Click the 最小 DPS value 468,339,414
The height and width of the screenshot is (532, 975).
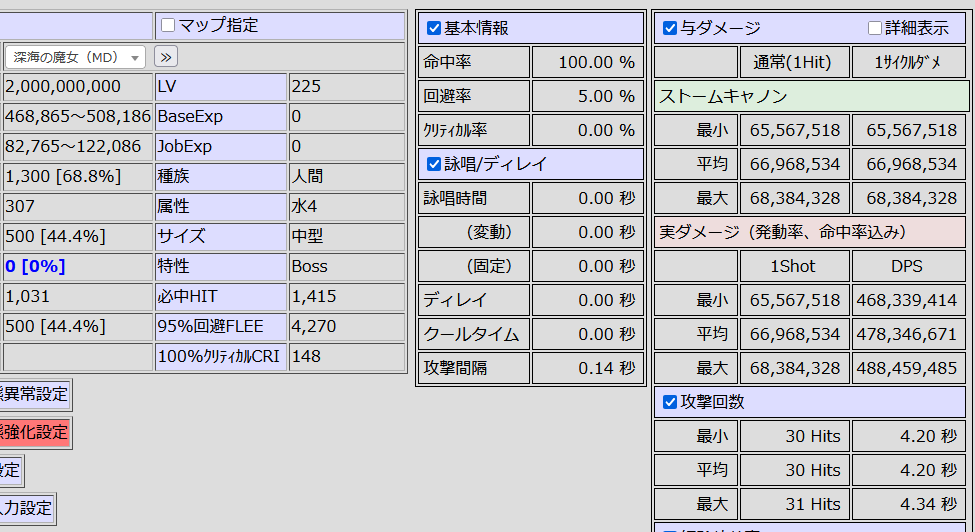click(x=908, y=300)
